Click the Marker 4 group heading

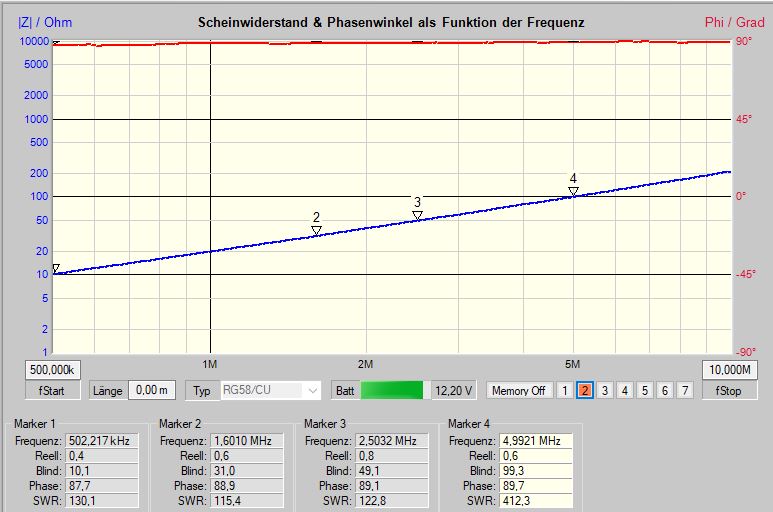point(469,424)
